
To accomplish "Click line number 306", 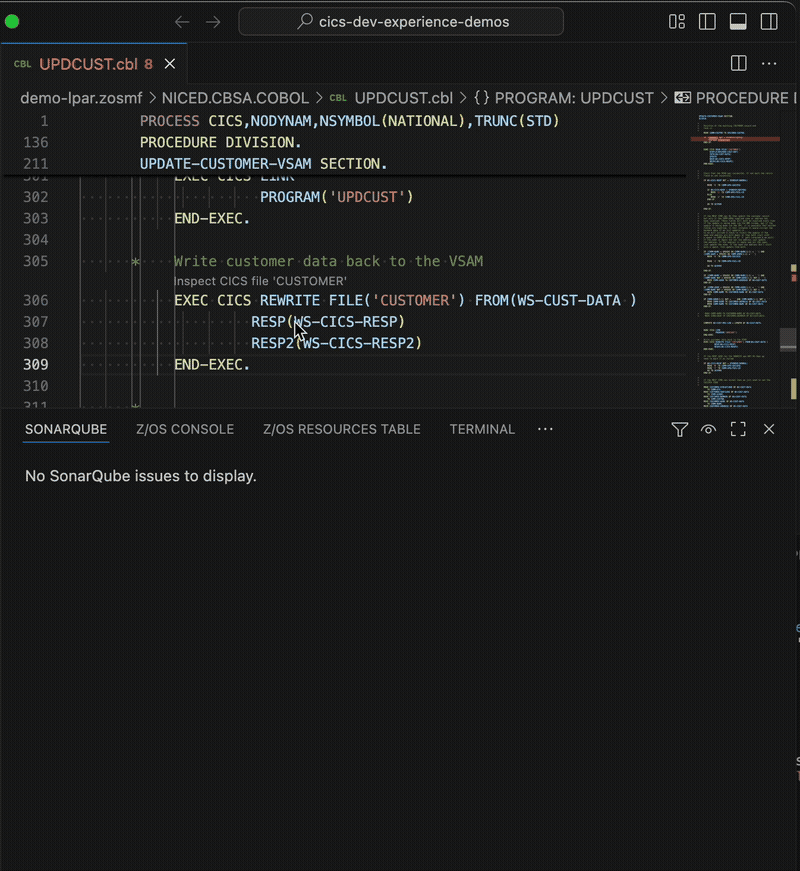I will point(36,301).
